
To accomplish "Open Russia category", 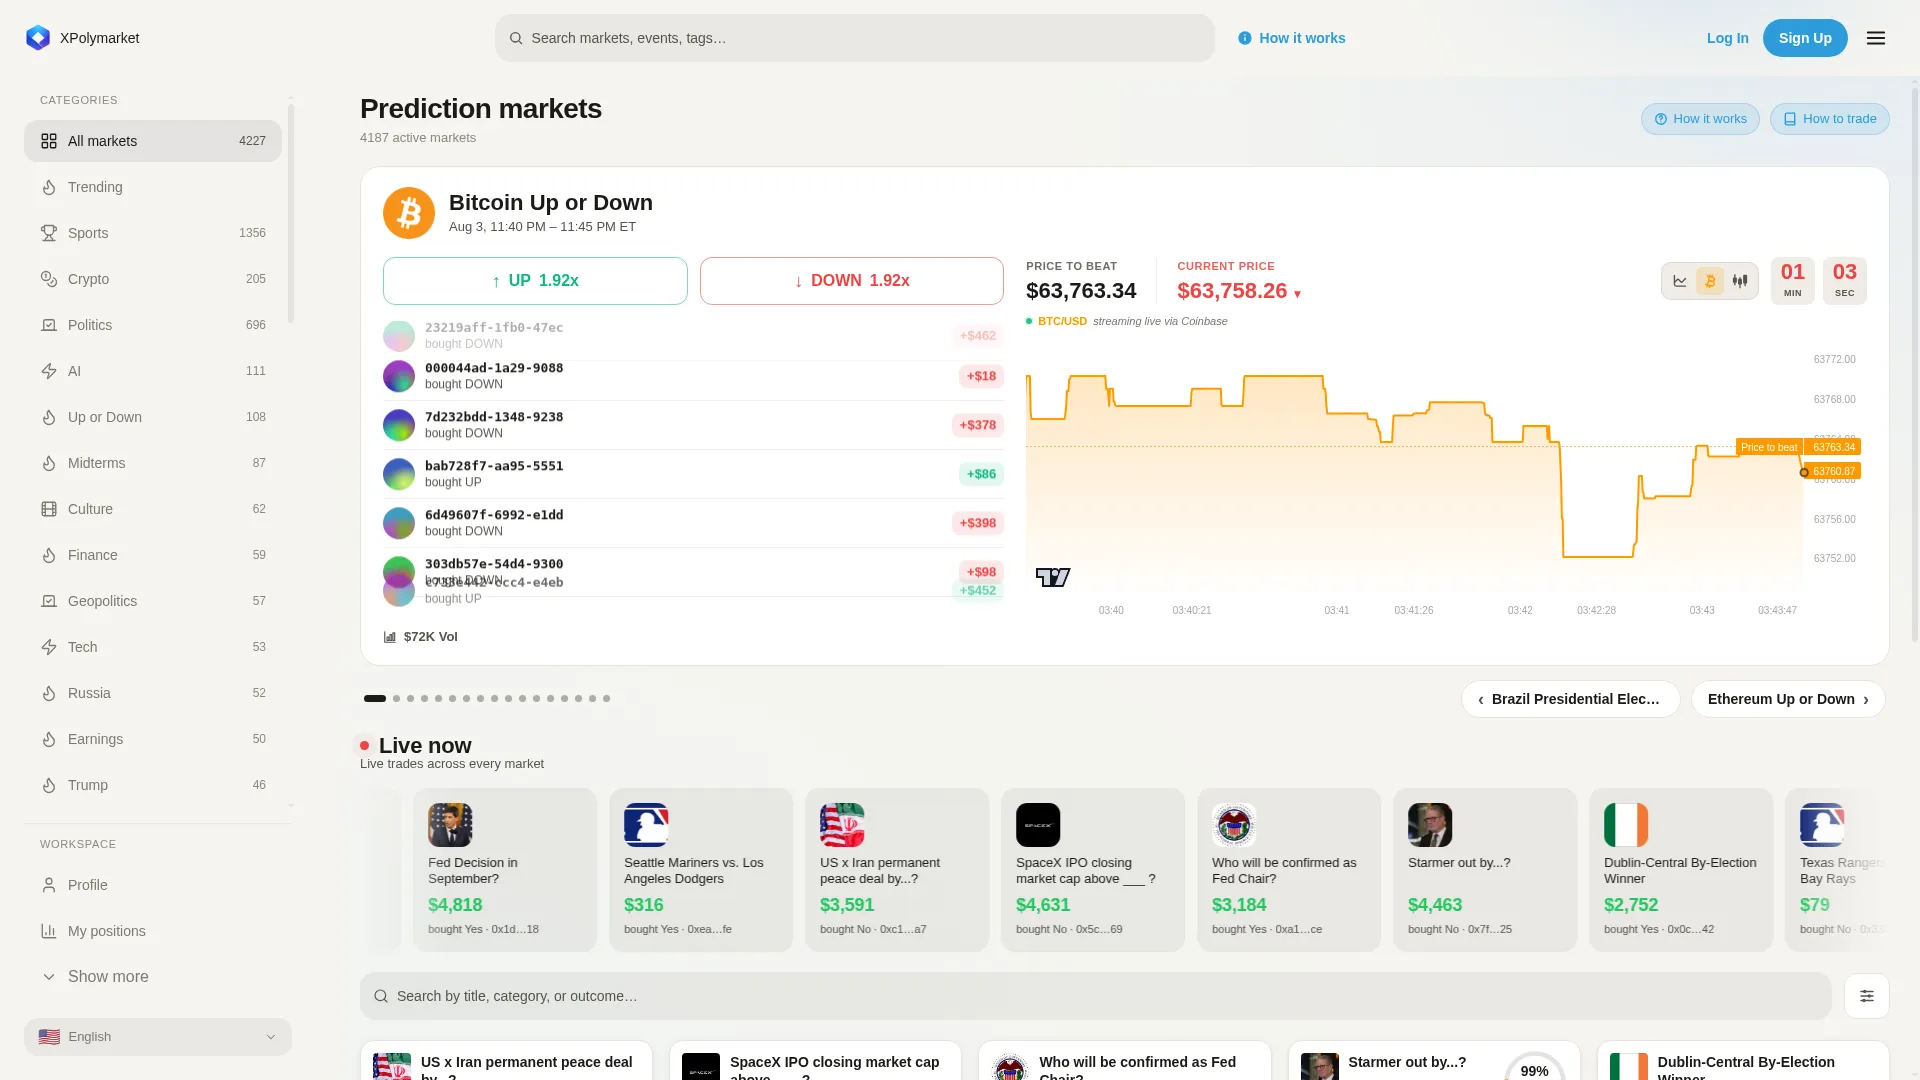I will click(153, 693).
